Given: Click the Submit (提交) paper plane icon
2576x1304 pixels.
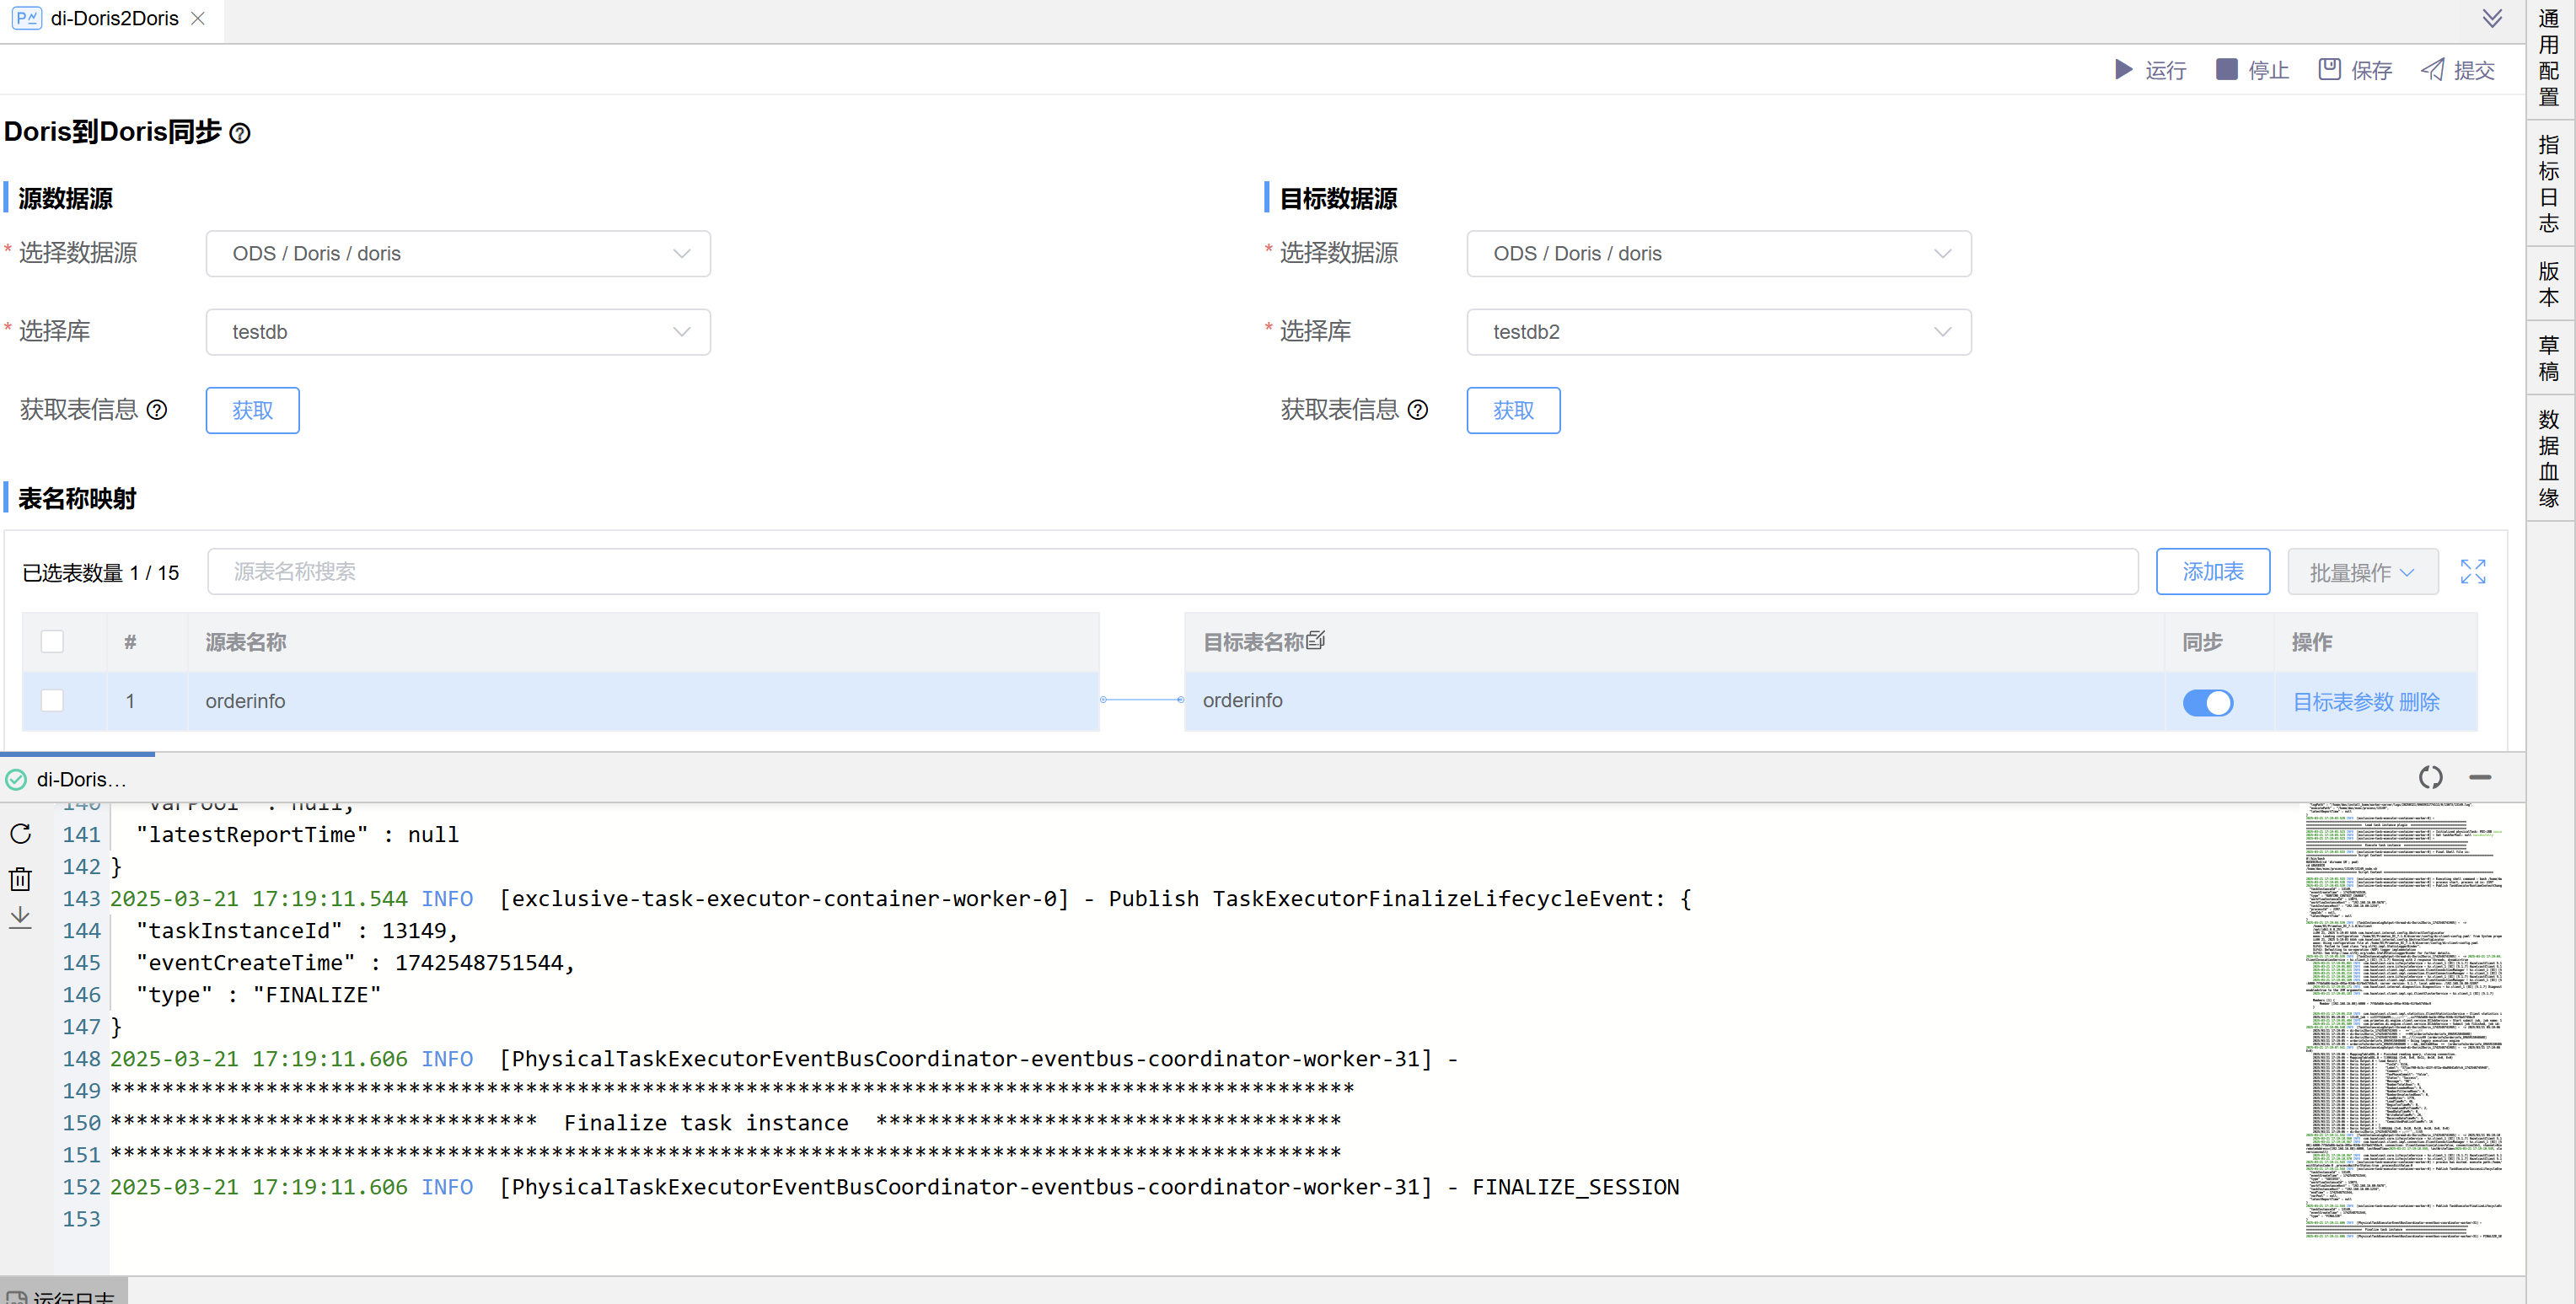Looking at the screenshot, I should pos(2432,70).
